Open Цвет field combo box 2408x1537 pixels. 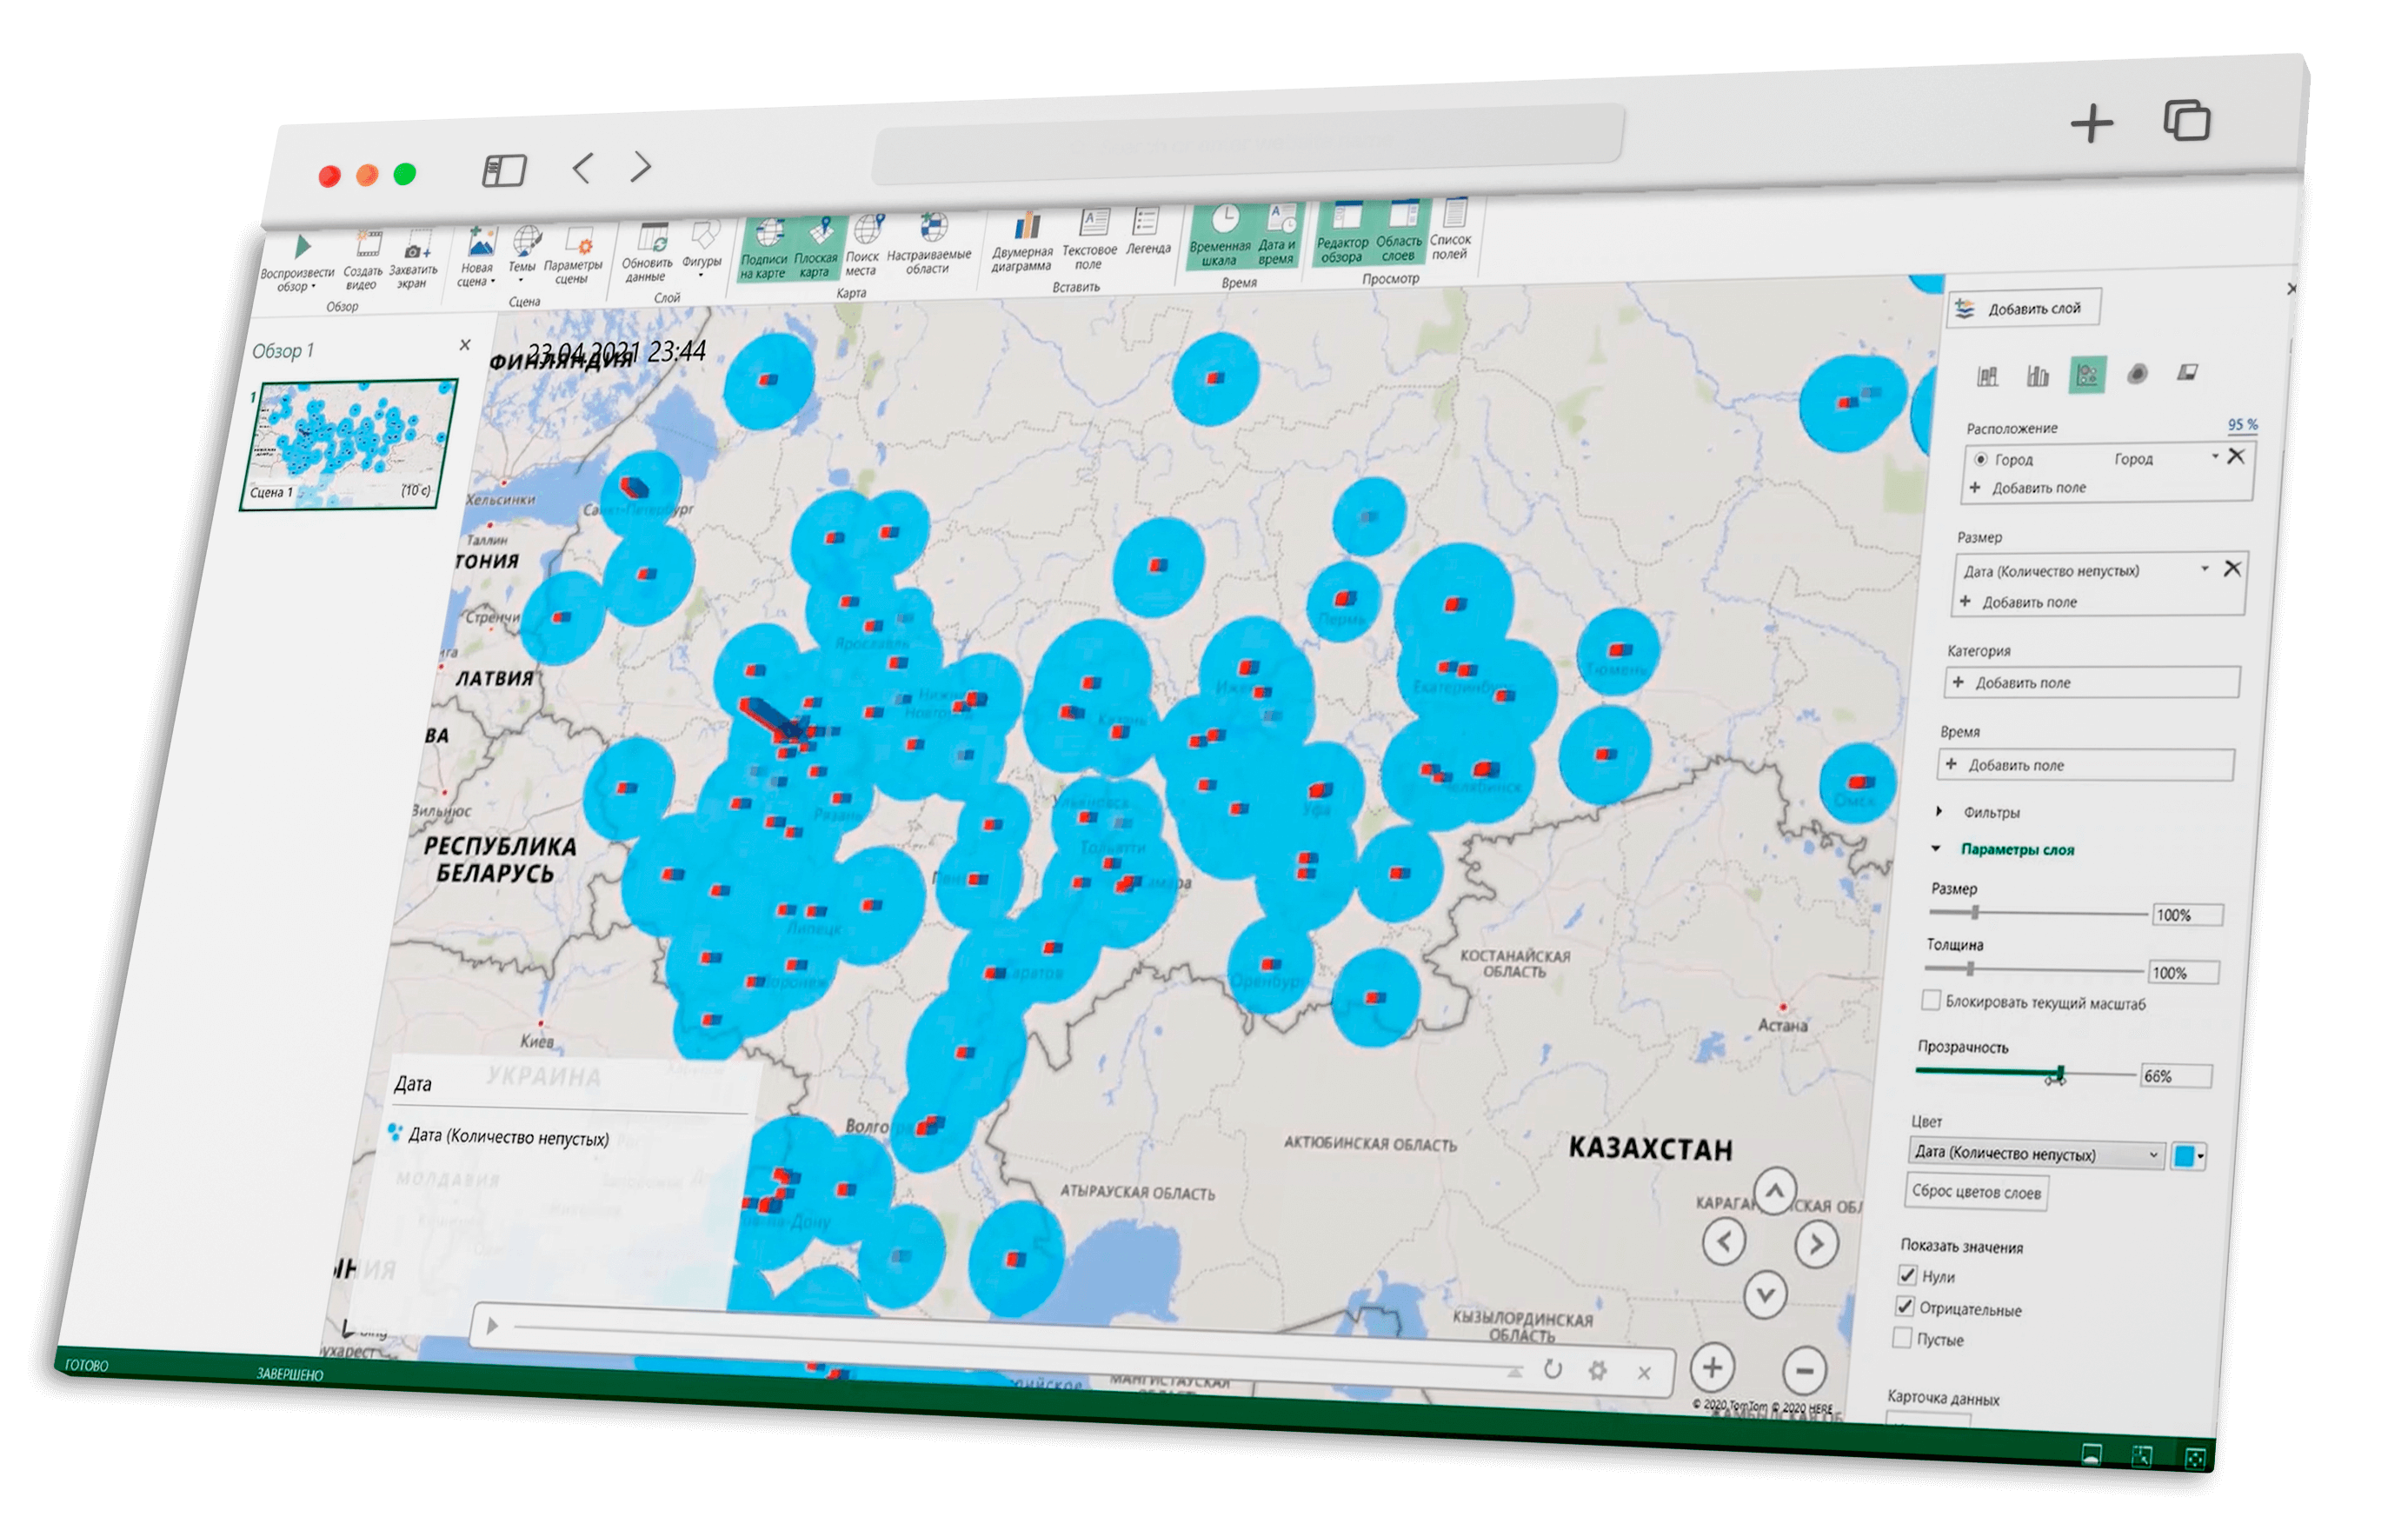(2037, 1154)
